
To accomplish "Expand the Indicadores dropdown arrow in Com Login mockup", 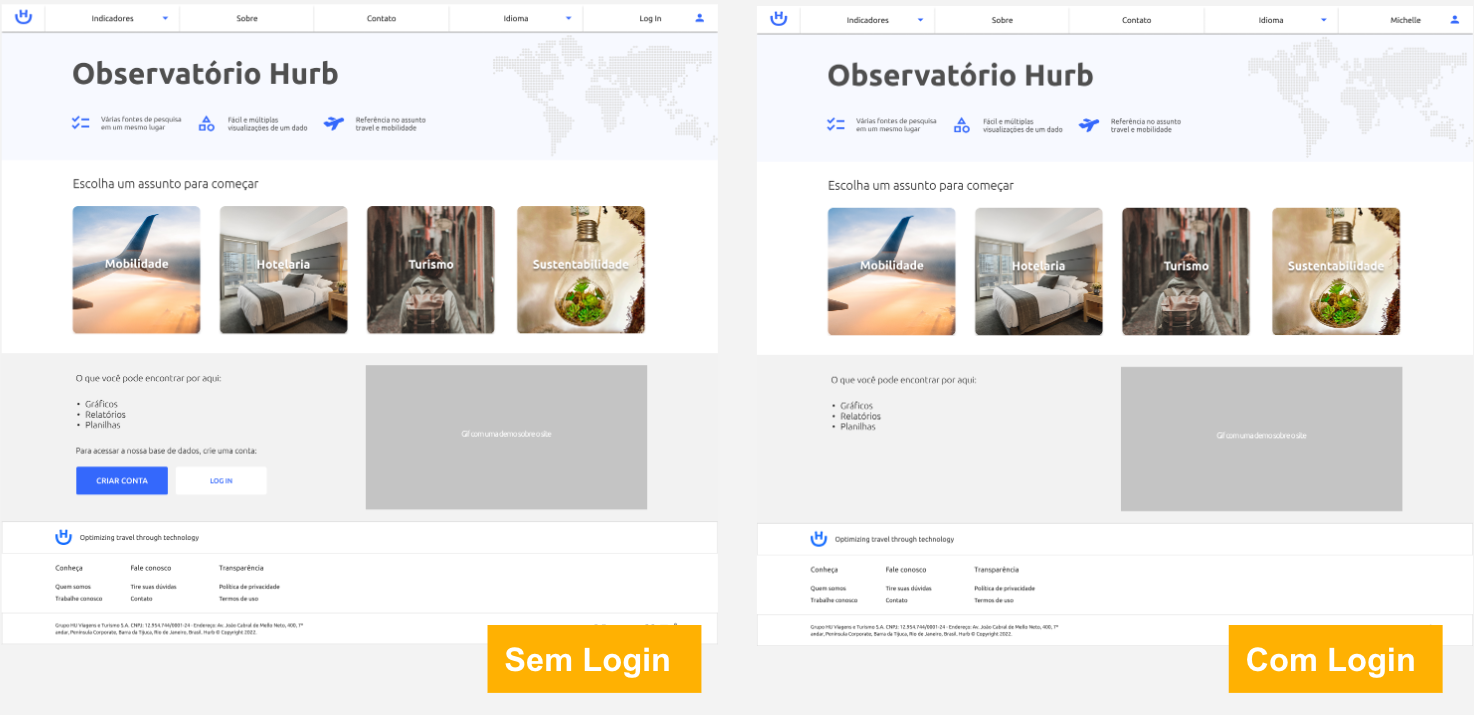I will click(920, 20).
